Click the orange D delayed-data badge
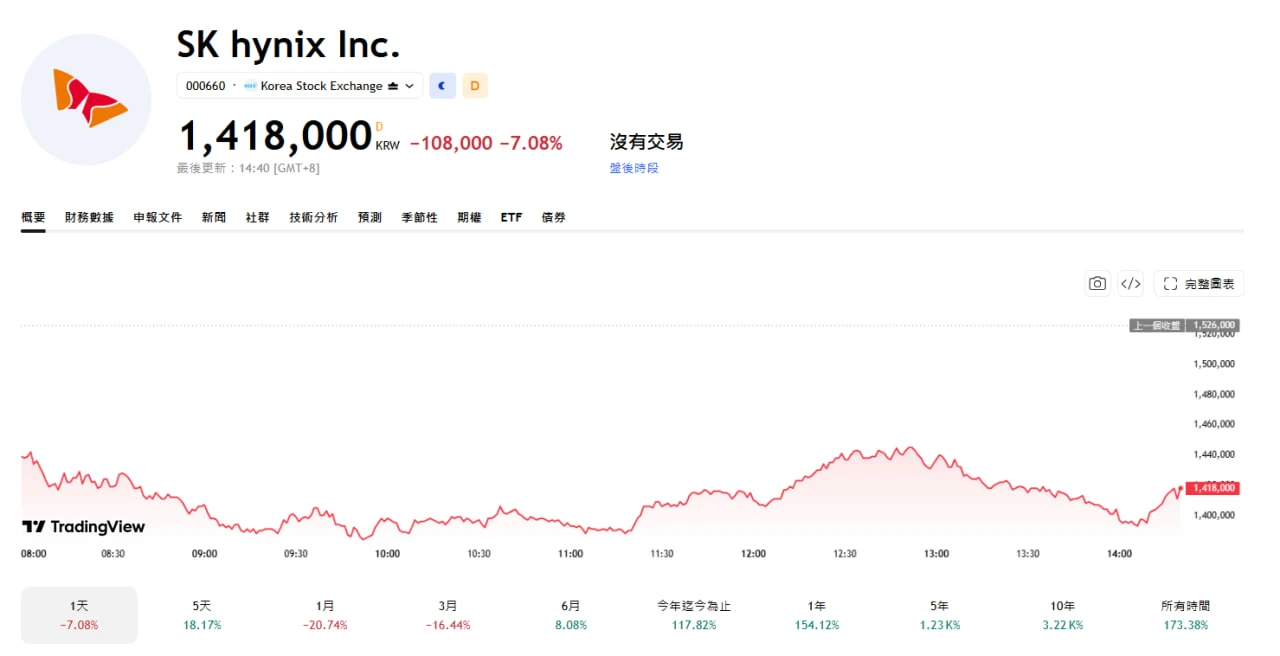This screenshot has width=1280, height=656. (x=475, y=86)
